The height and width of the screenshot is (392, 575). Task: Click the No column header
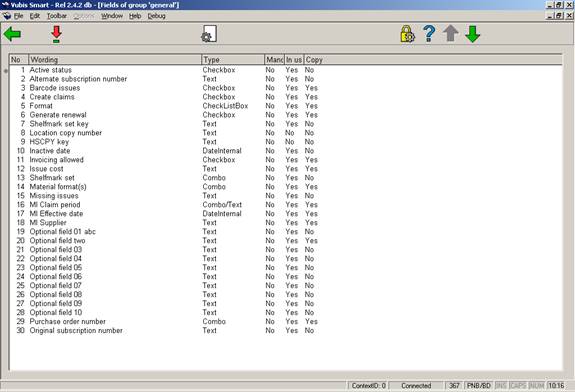(x=19, y=59)
